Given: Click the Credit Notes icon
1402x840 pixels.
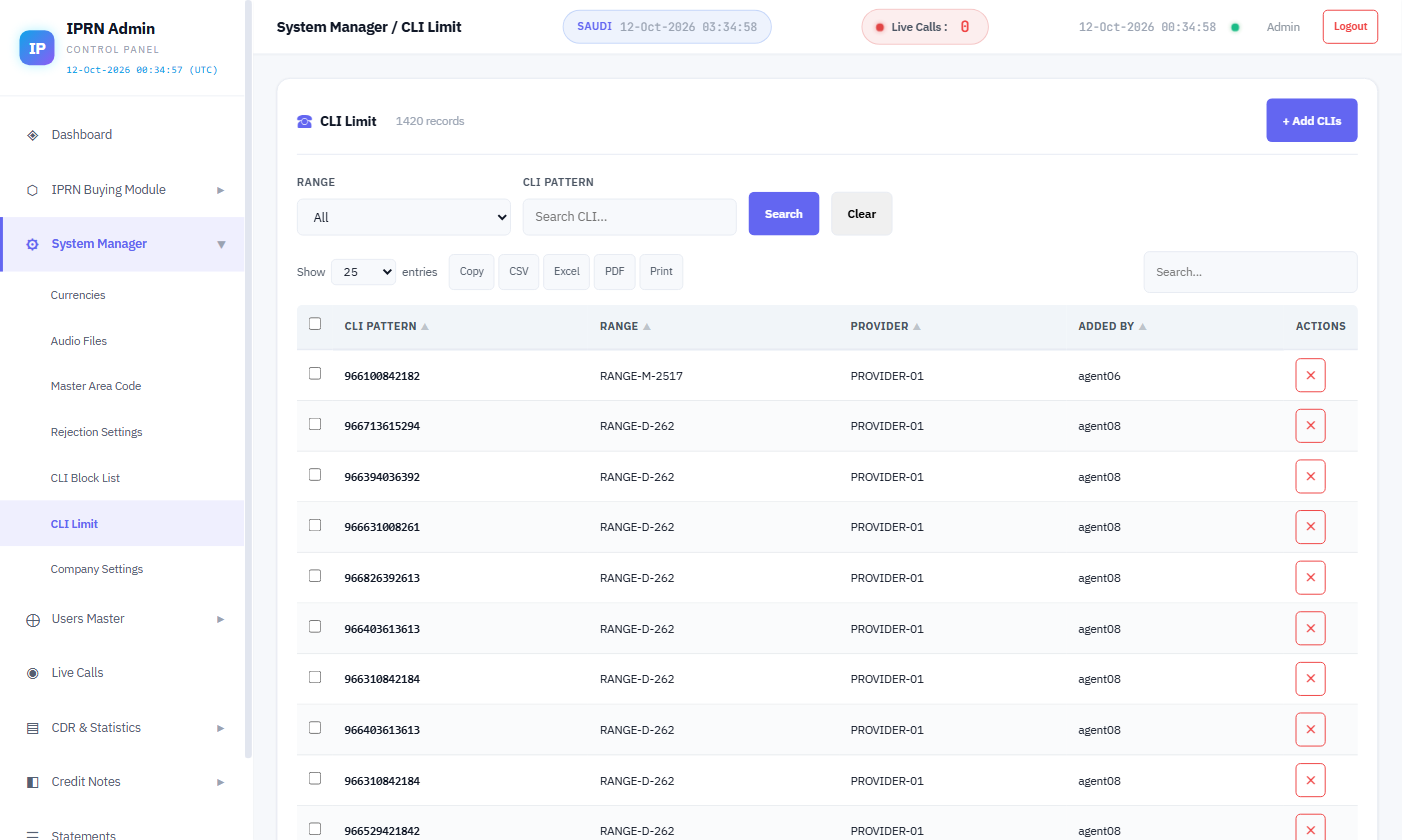Looking at the screenshot, I should 32,782.
